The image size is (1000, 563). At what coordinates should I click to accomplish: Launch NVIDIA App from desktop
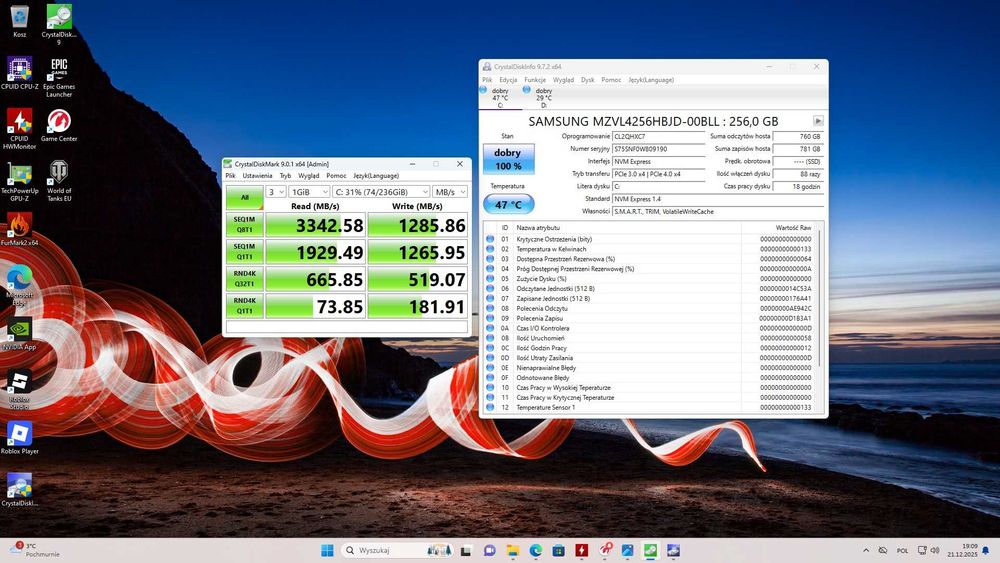click(20, 333)
